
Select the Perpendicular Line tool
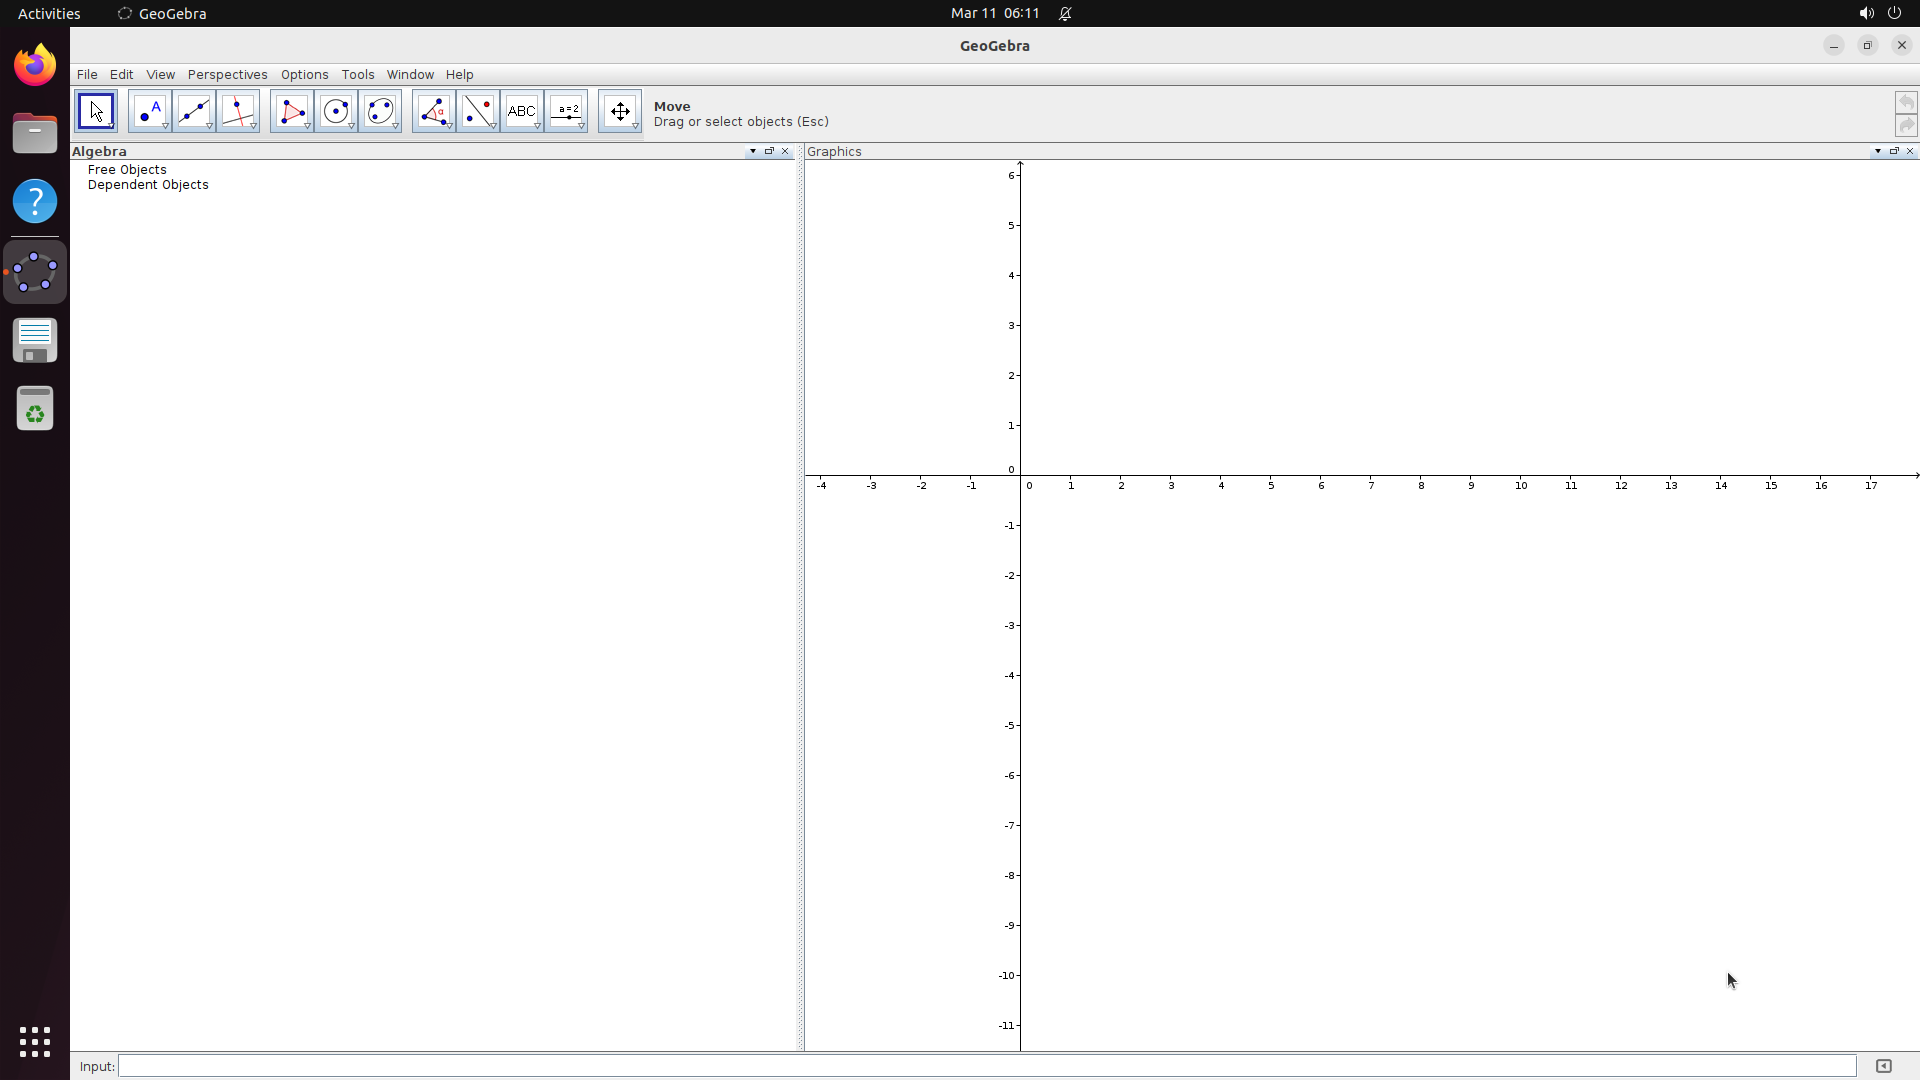click(239, 110)
